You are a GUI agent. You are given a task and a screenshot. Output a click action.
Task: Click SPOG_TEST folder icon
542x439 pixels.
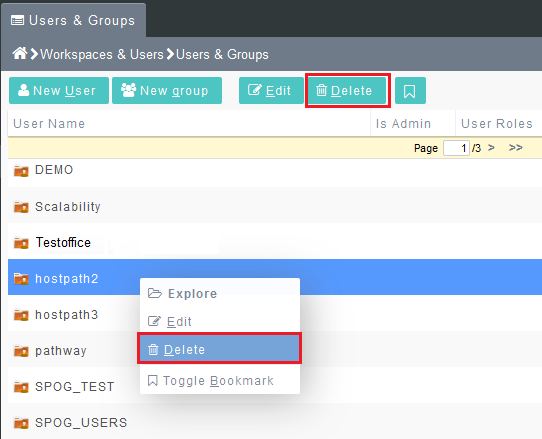click(21, 387)
